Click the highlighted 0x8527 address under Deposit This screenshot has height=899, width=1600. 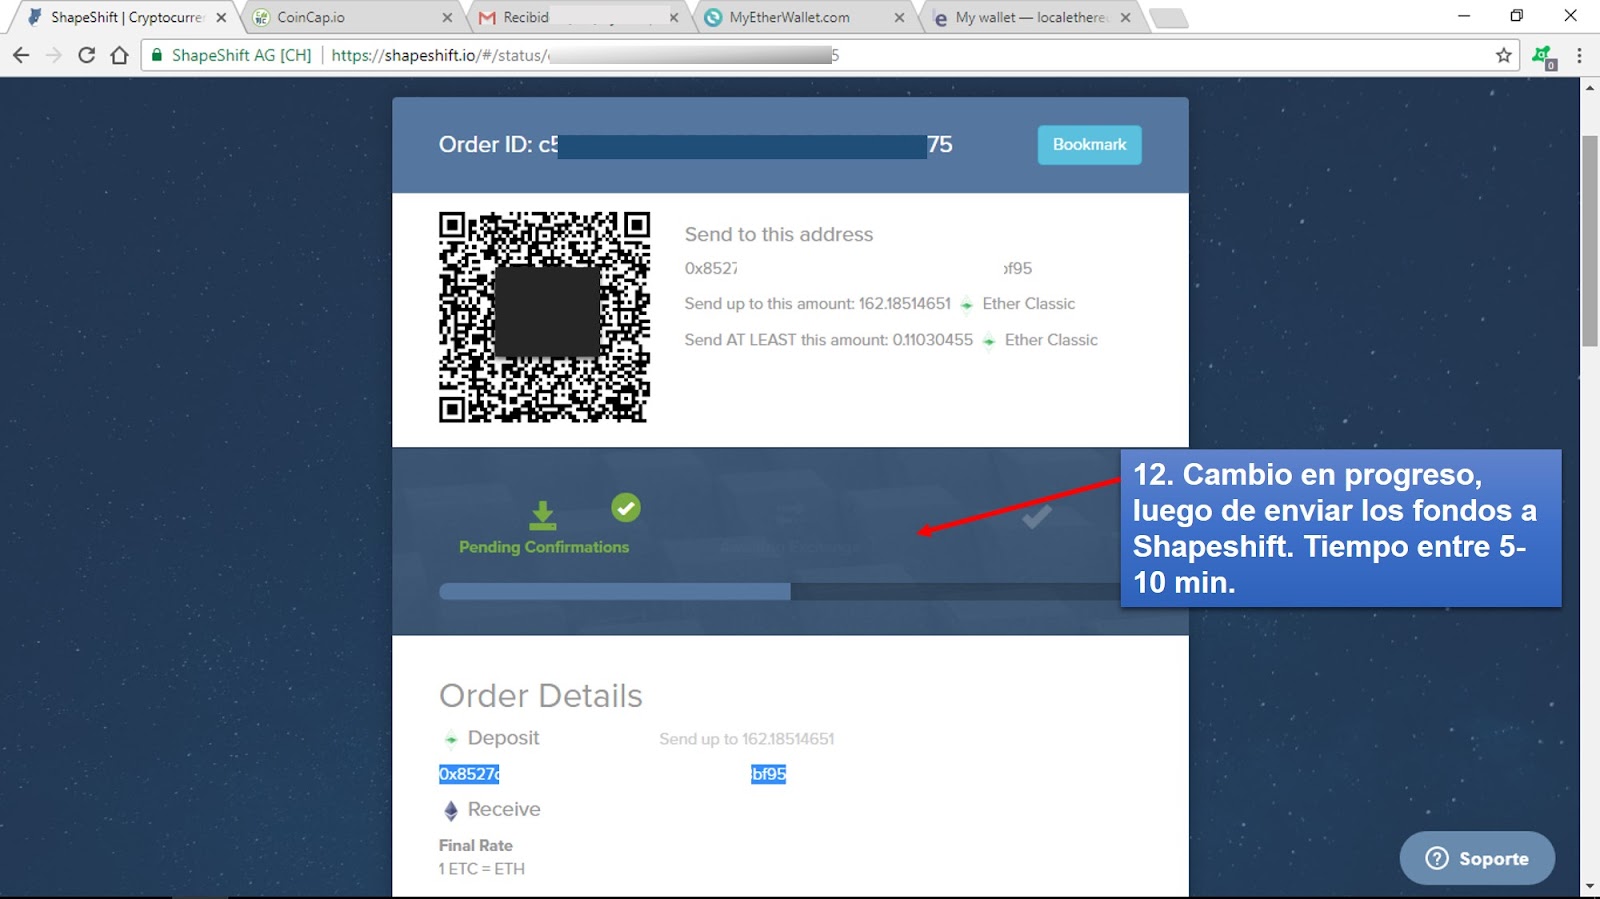[612, 774]
